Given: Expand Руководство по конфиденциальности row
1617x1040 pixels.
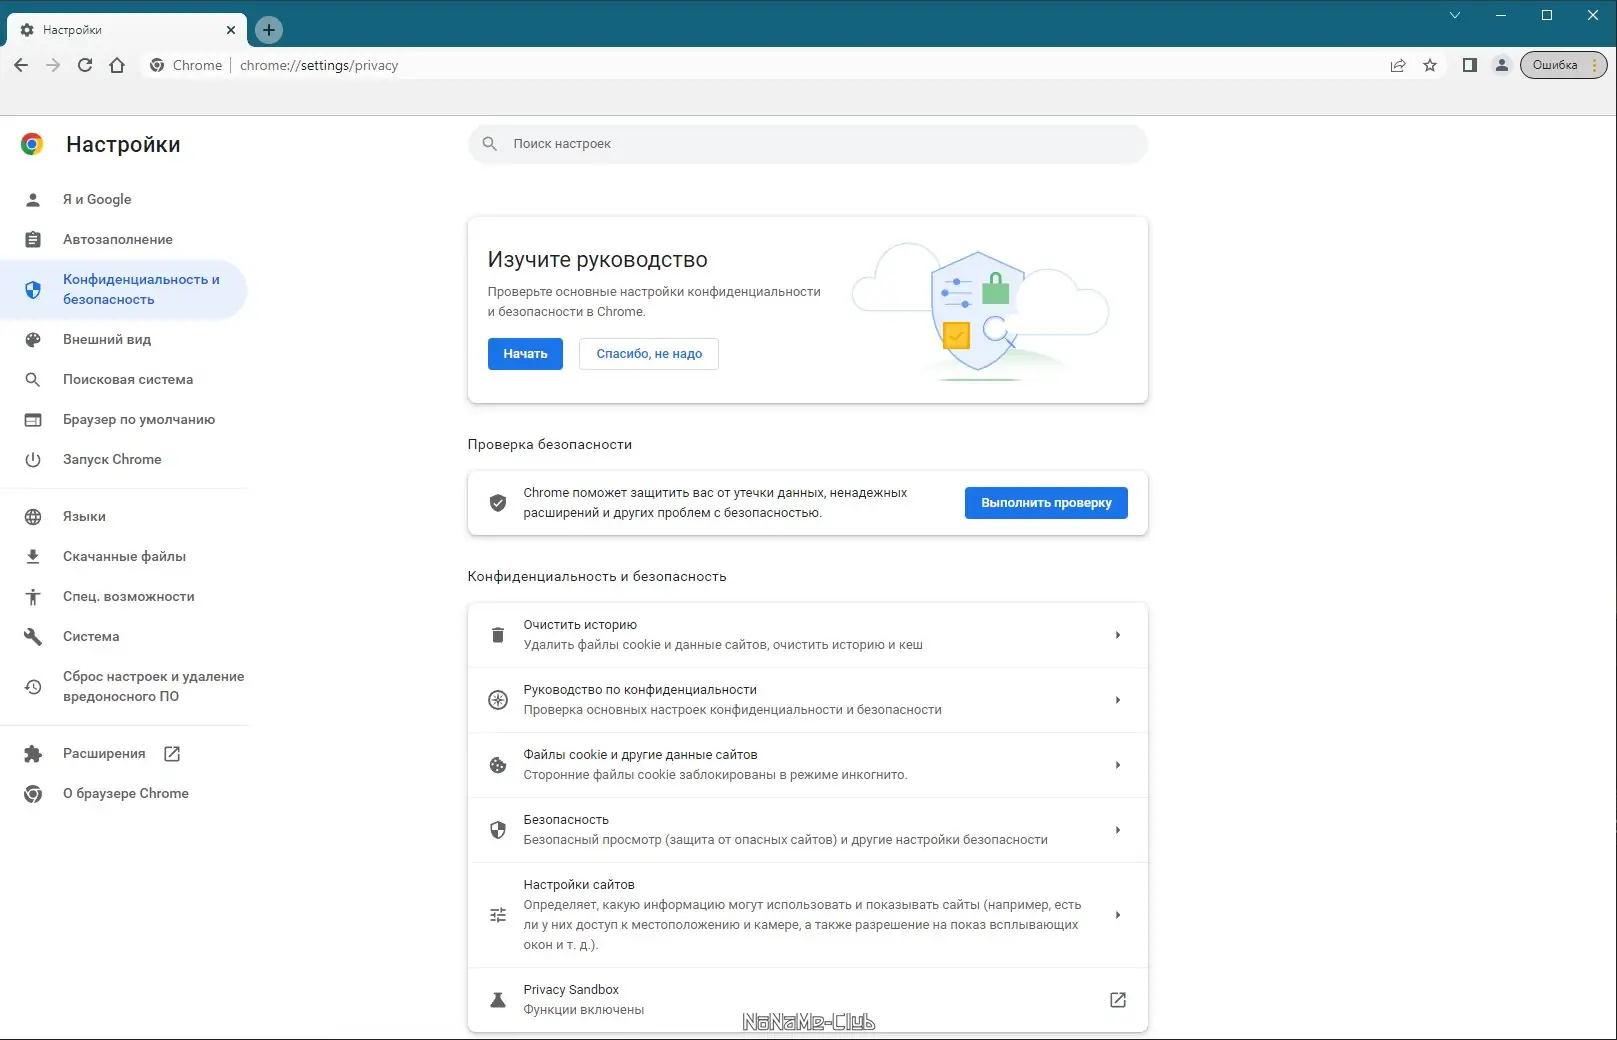Looking at the screenshot, I should click(1117, 700).
